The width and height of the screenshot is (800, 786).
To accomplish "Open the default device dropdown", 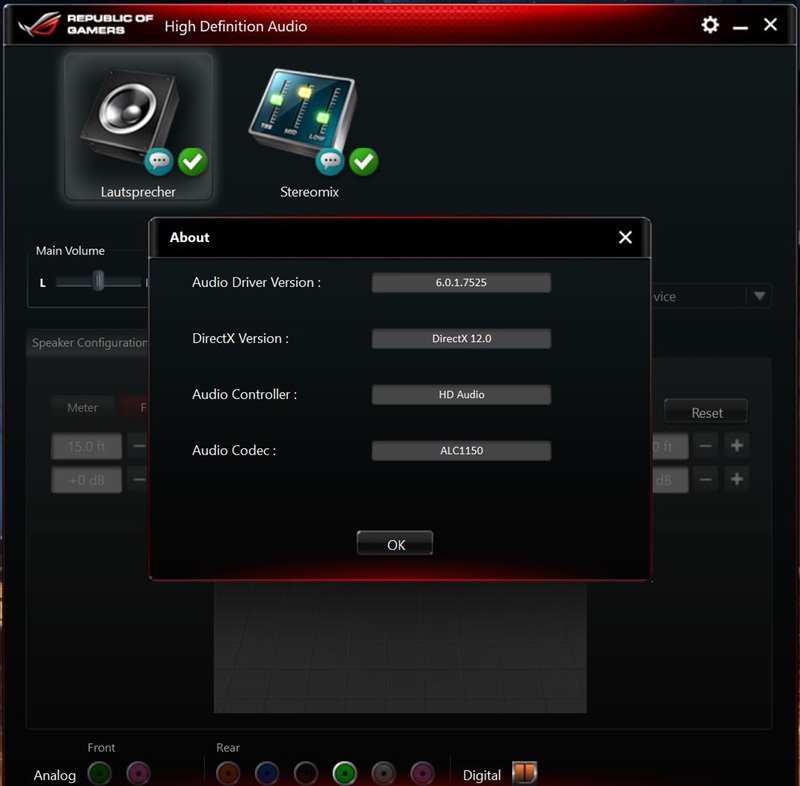I will [757, 296].
